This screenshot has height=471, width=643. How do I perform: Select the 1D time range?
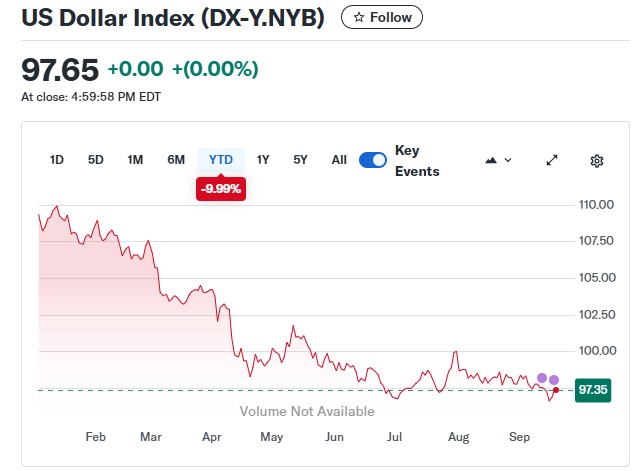click(x=57, y=160)
